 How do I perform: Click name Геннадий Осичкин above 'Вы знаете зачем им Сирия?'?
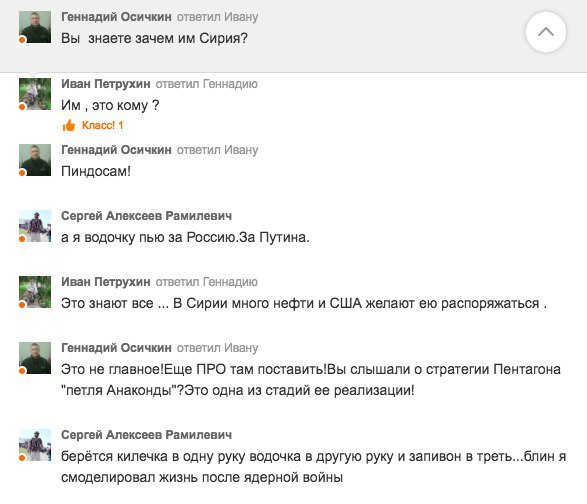[116, 17]
